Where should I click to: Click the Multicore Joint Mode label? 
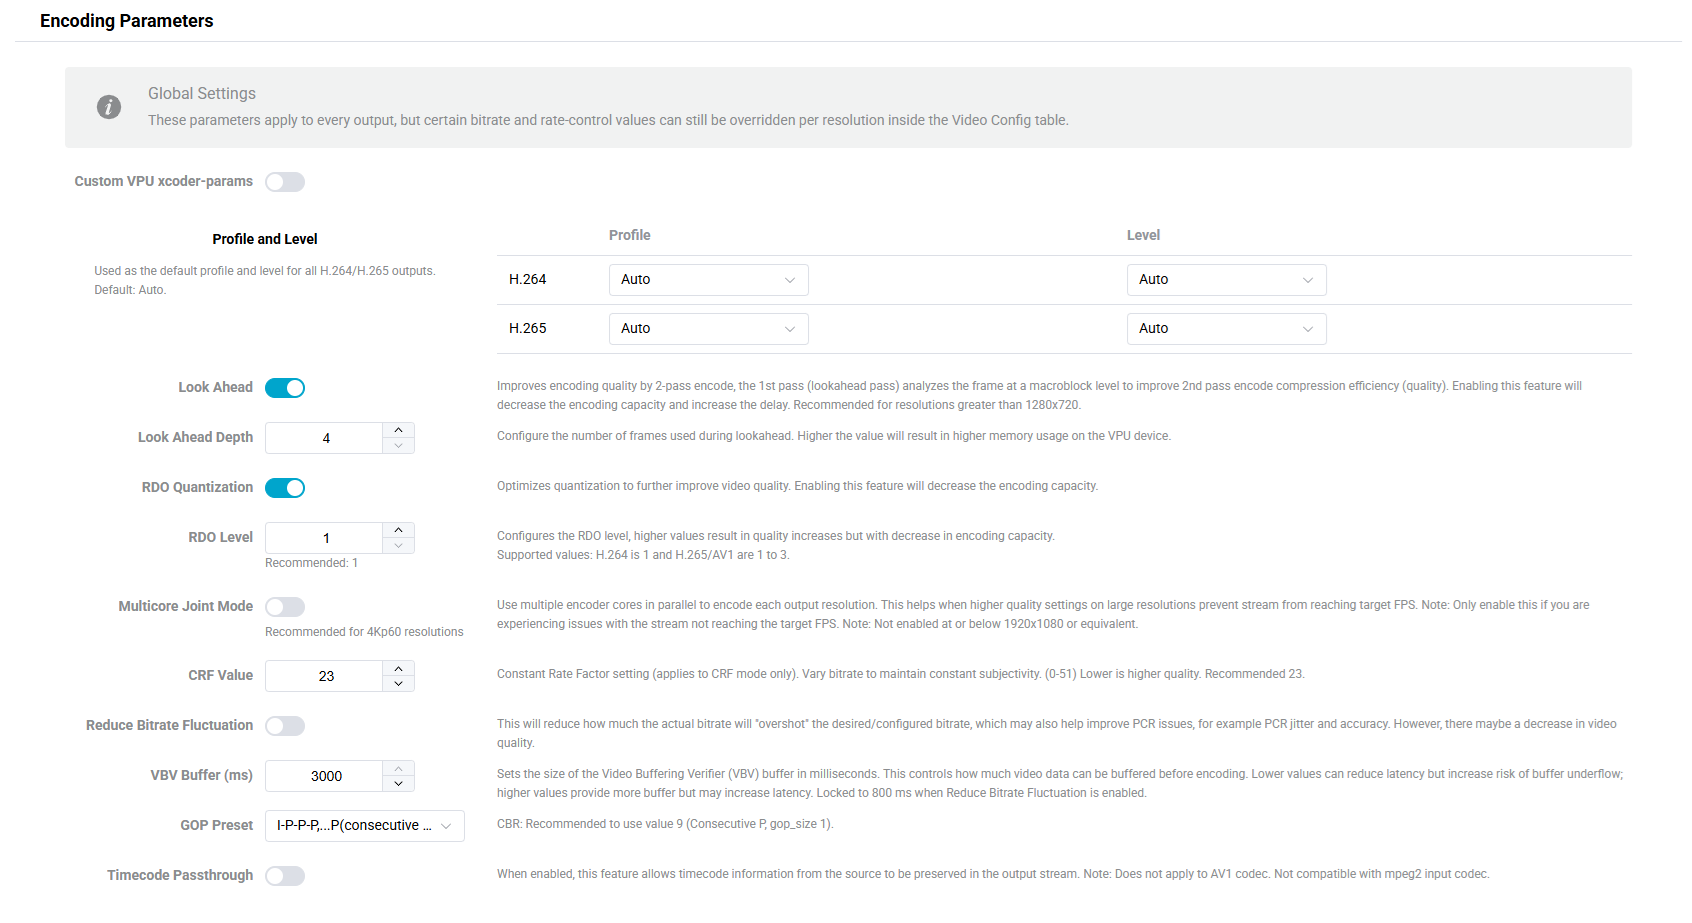click(x=185, y=606)
